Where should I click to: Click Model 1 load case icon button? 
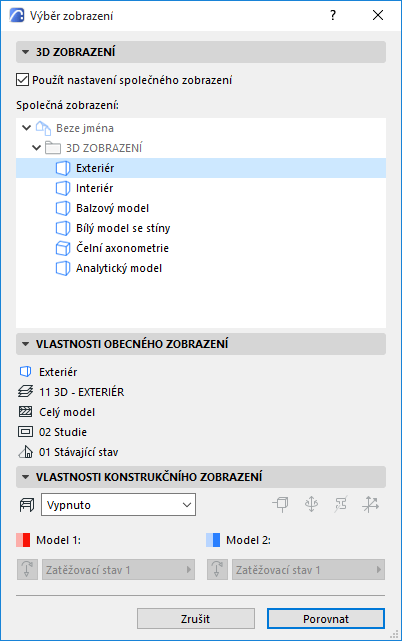pos(27,569)
